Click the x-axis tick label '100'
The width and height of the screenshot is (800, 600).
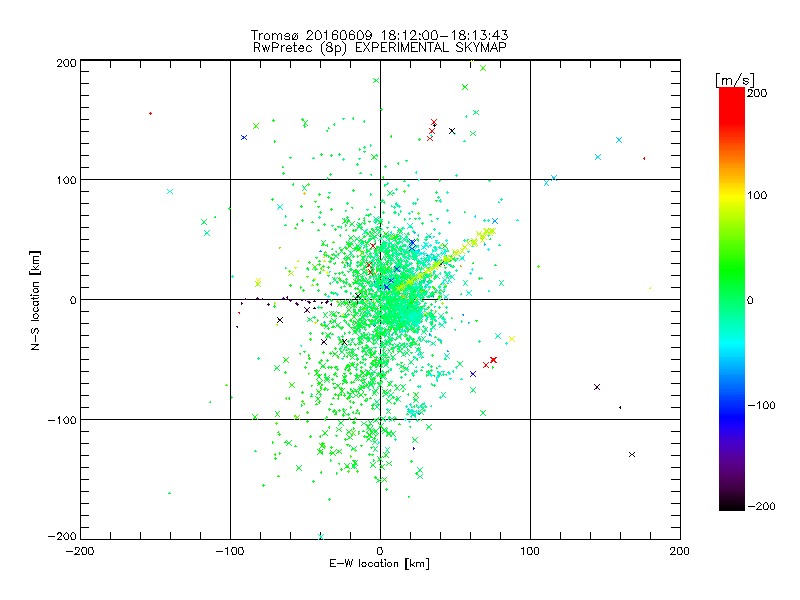coord(530,551)
